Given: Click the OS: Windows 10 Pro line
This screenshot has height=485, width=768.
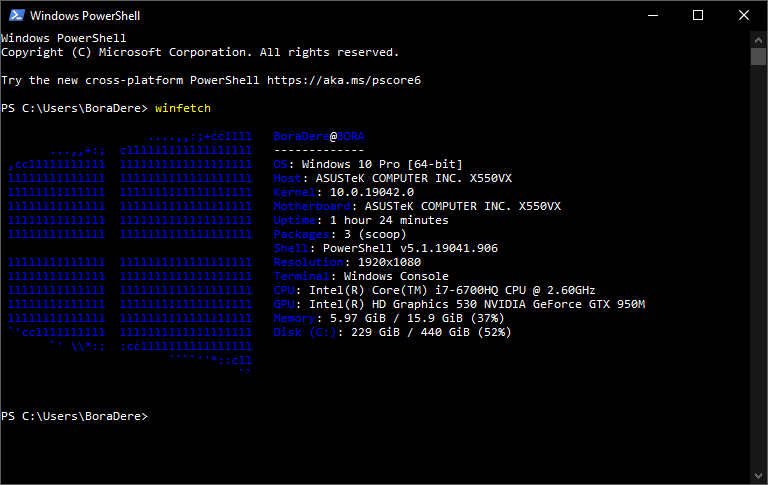Looking at the screenshot, I should tap(368, 164).
